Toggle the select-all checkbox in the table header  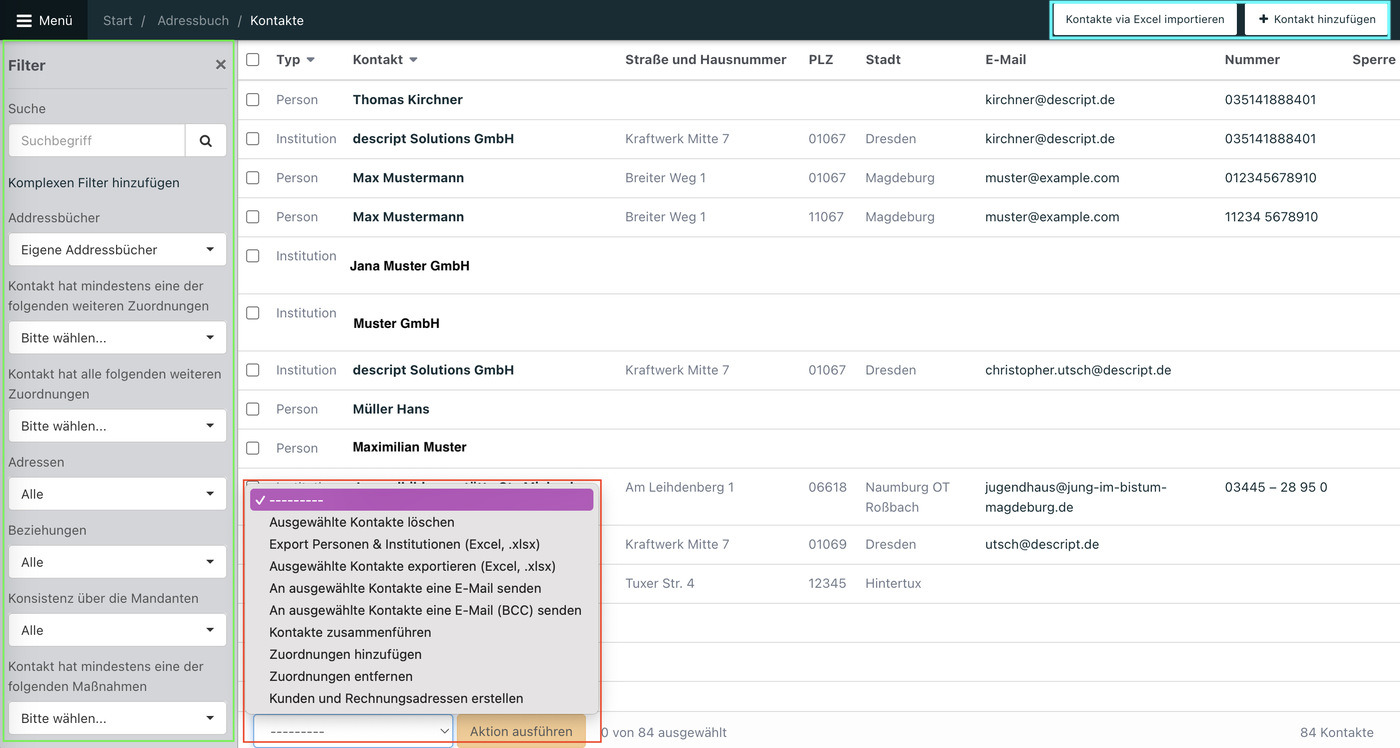tap(253, 59)
